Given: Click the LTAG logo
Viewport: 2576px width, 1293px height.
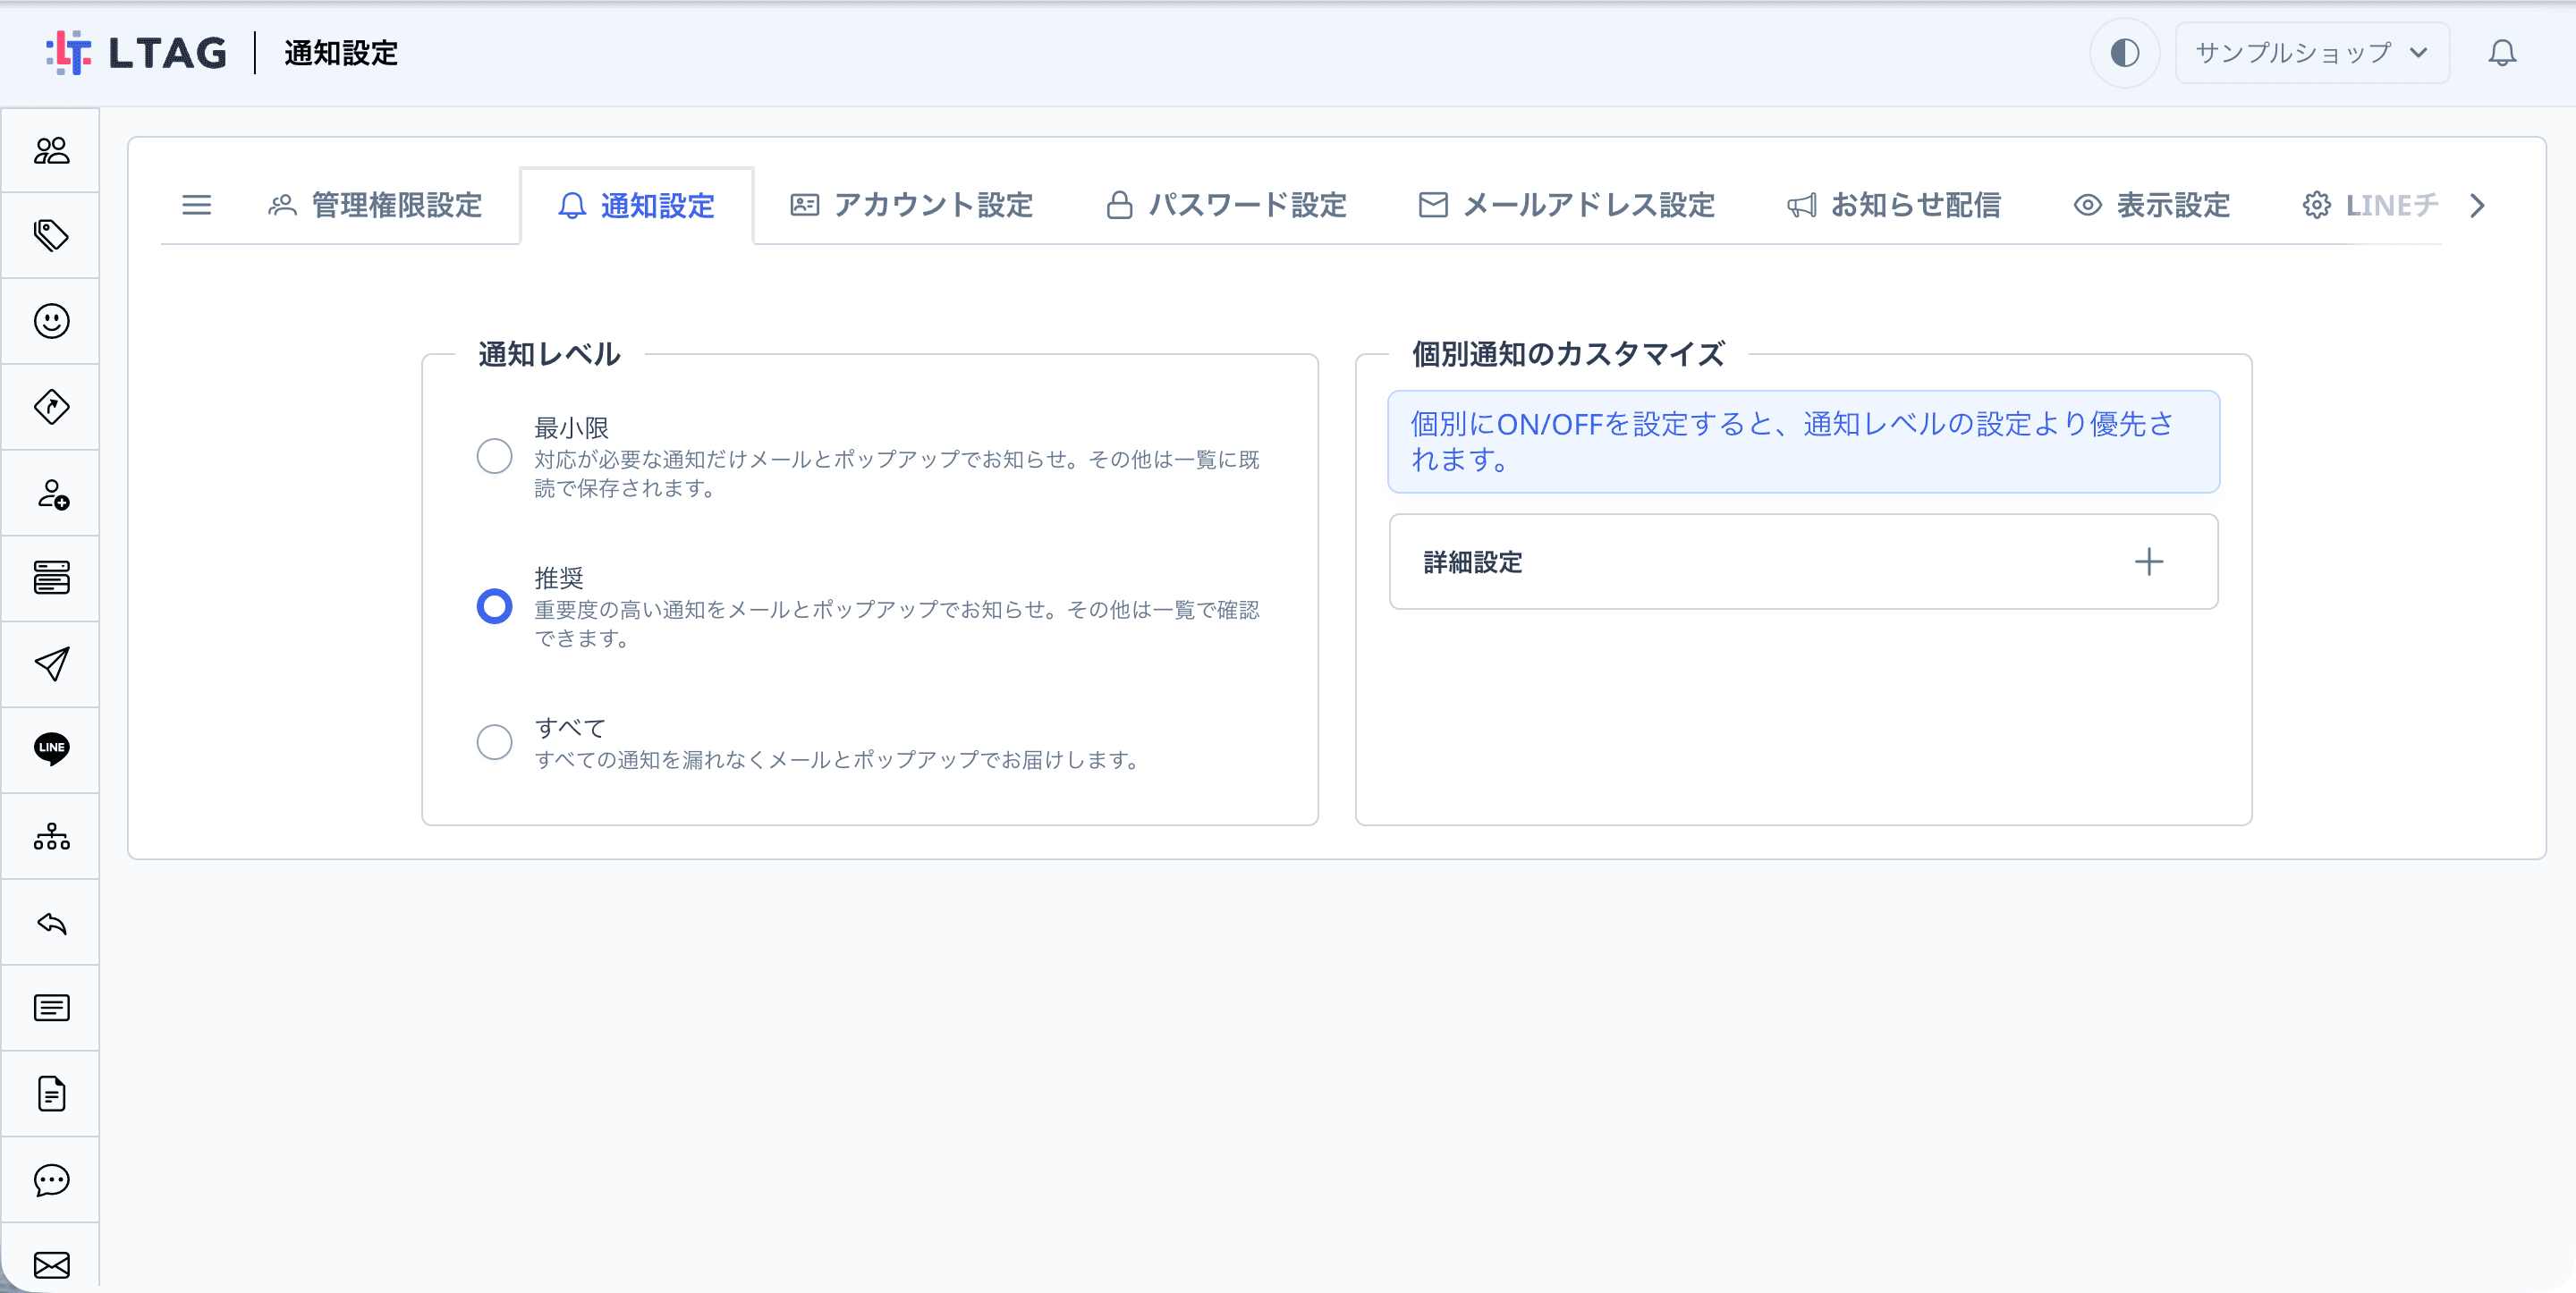Looking at the screenshot, I should point(136,53).
